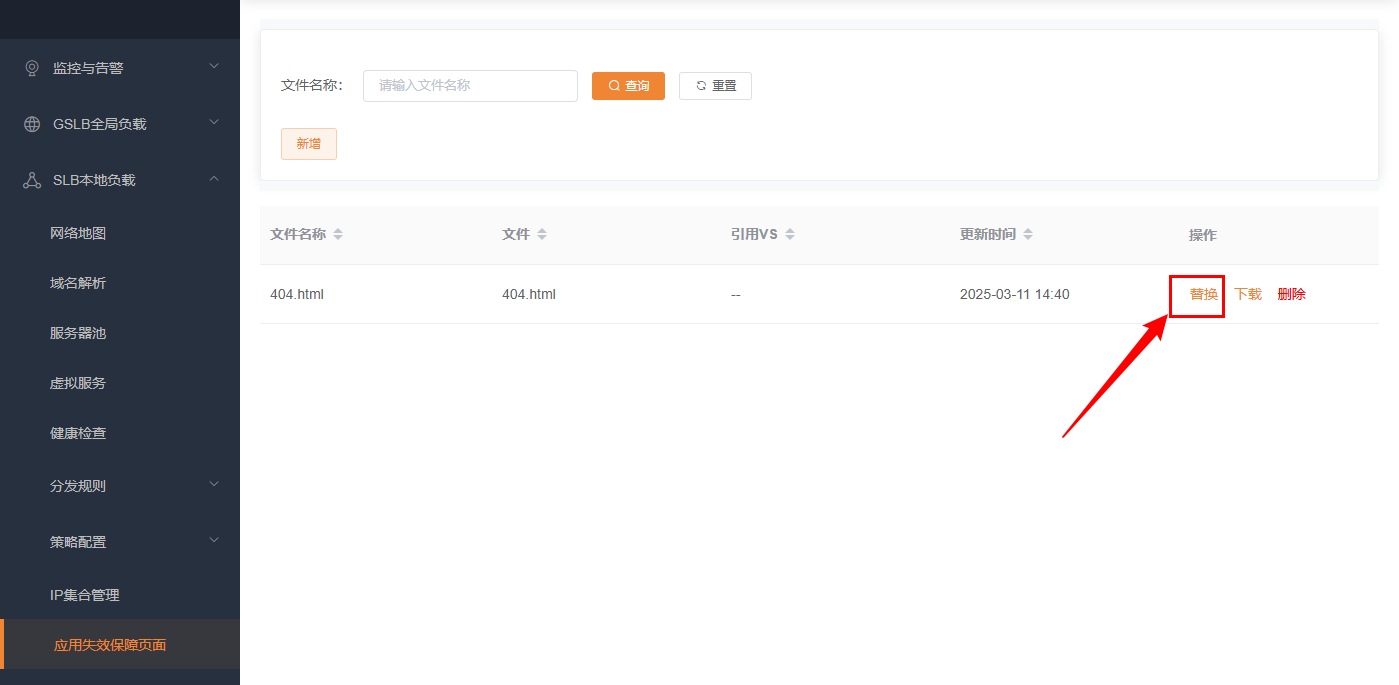
Task: Click the 新增 button
Action: click(308, 143)
